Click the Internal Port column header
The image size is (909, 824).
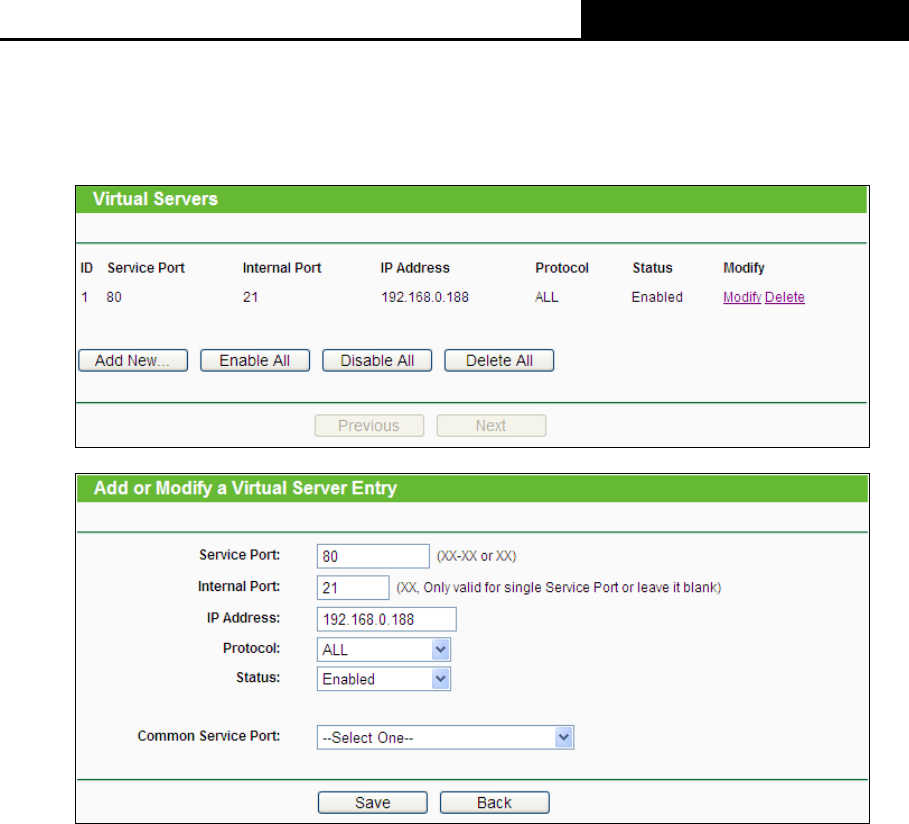coord(282,268)
